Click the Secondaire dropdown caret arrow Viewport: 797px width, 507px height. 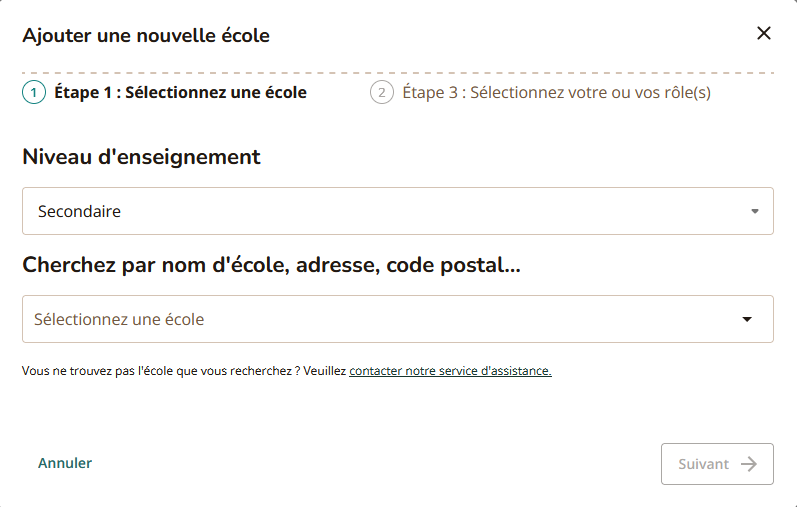click(755, 212)
